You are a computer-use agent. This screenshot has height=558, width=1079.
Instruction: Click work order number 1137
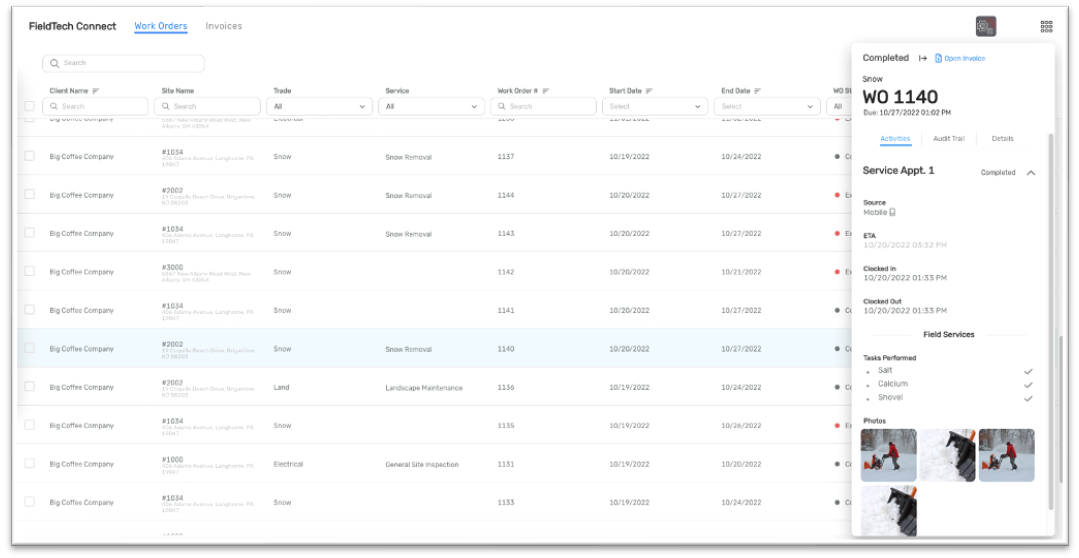coord(506,157)
